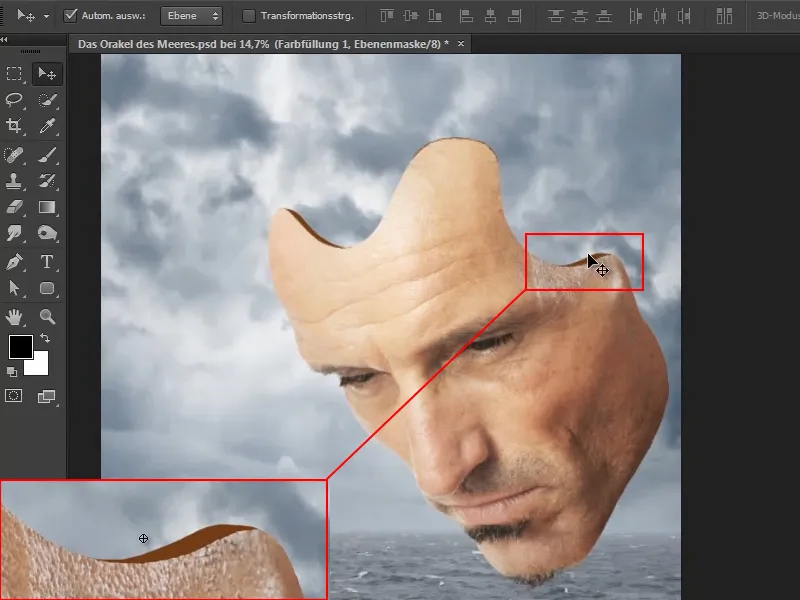This screenshot has height=600, width=800.
Task: Select the History Brush tool
Action: point(47,181)
